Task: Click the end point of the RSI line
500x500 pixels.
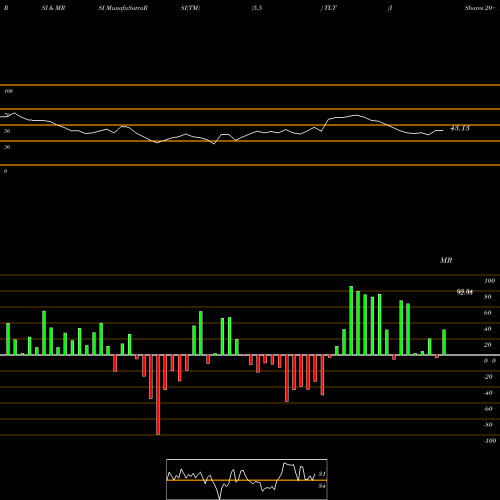Action: coord(443,130)
